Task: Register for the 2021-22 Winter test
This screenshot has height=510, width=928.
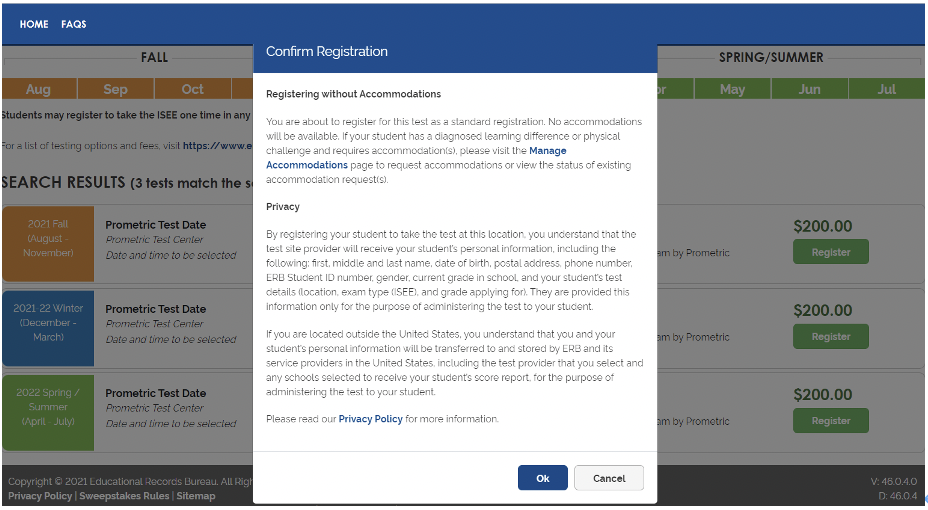Action: click(x=830, y=337)
